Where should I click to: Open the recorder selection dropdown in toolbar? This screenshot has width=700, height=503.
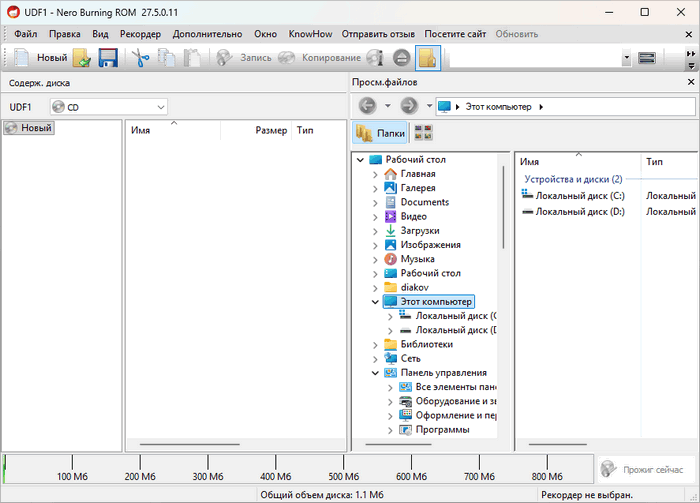[626, 58]
